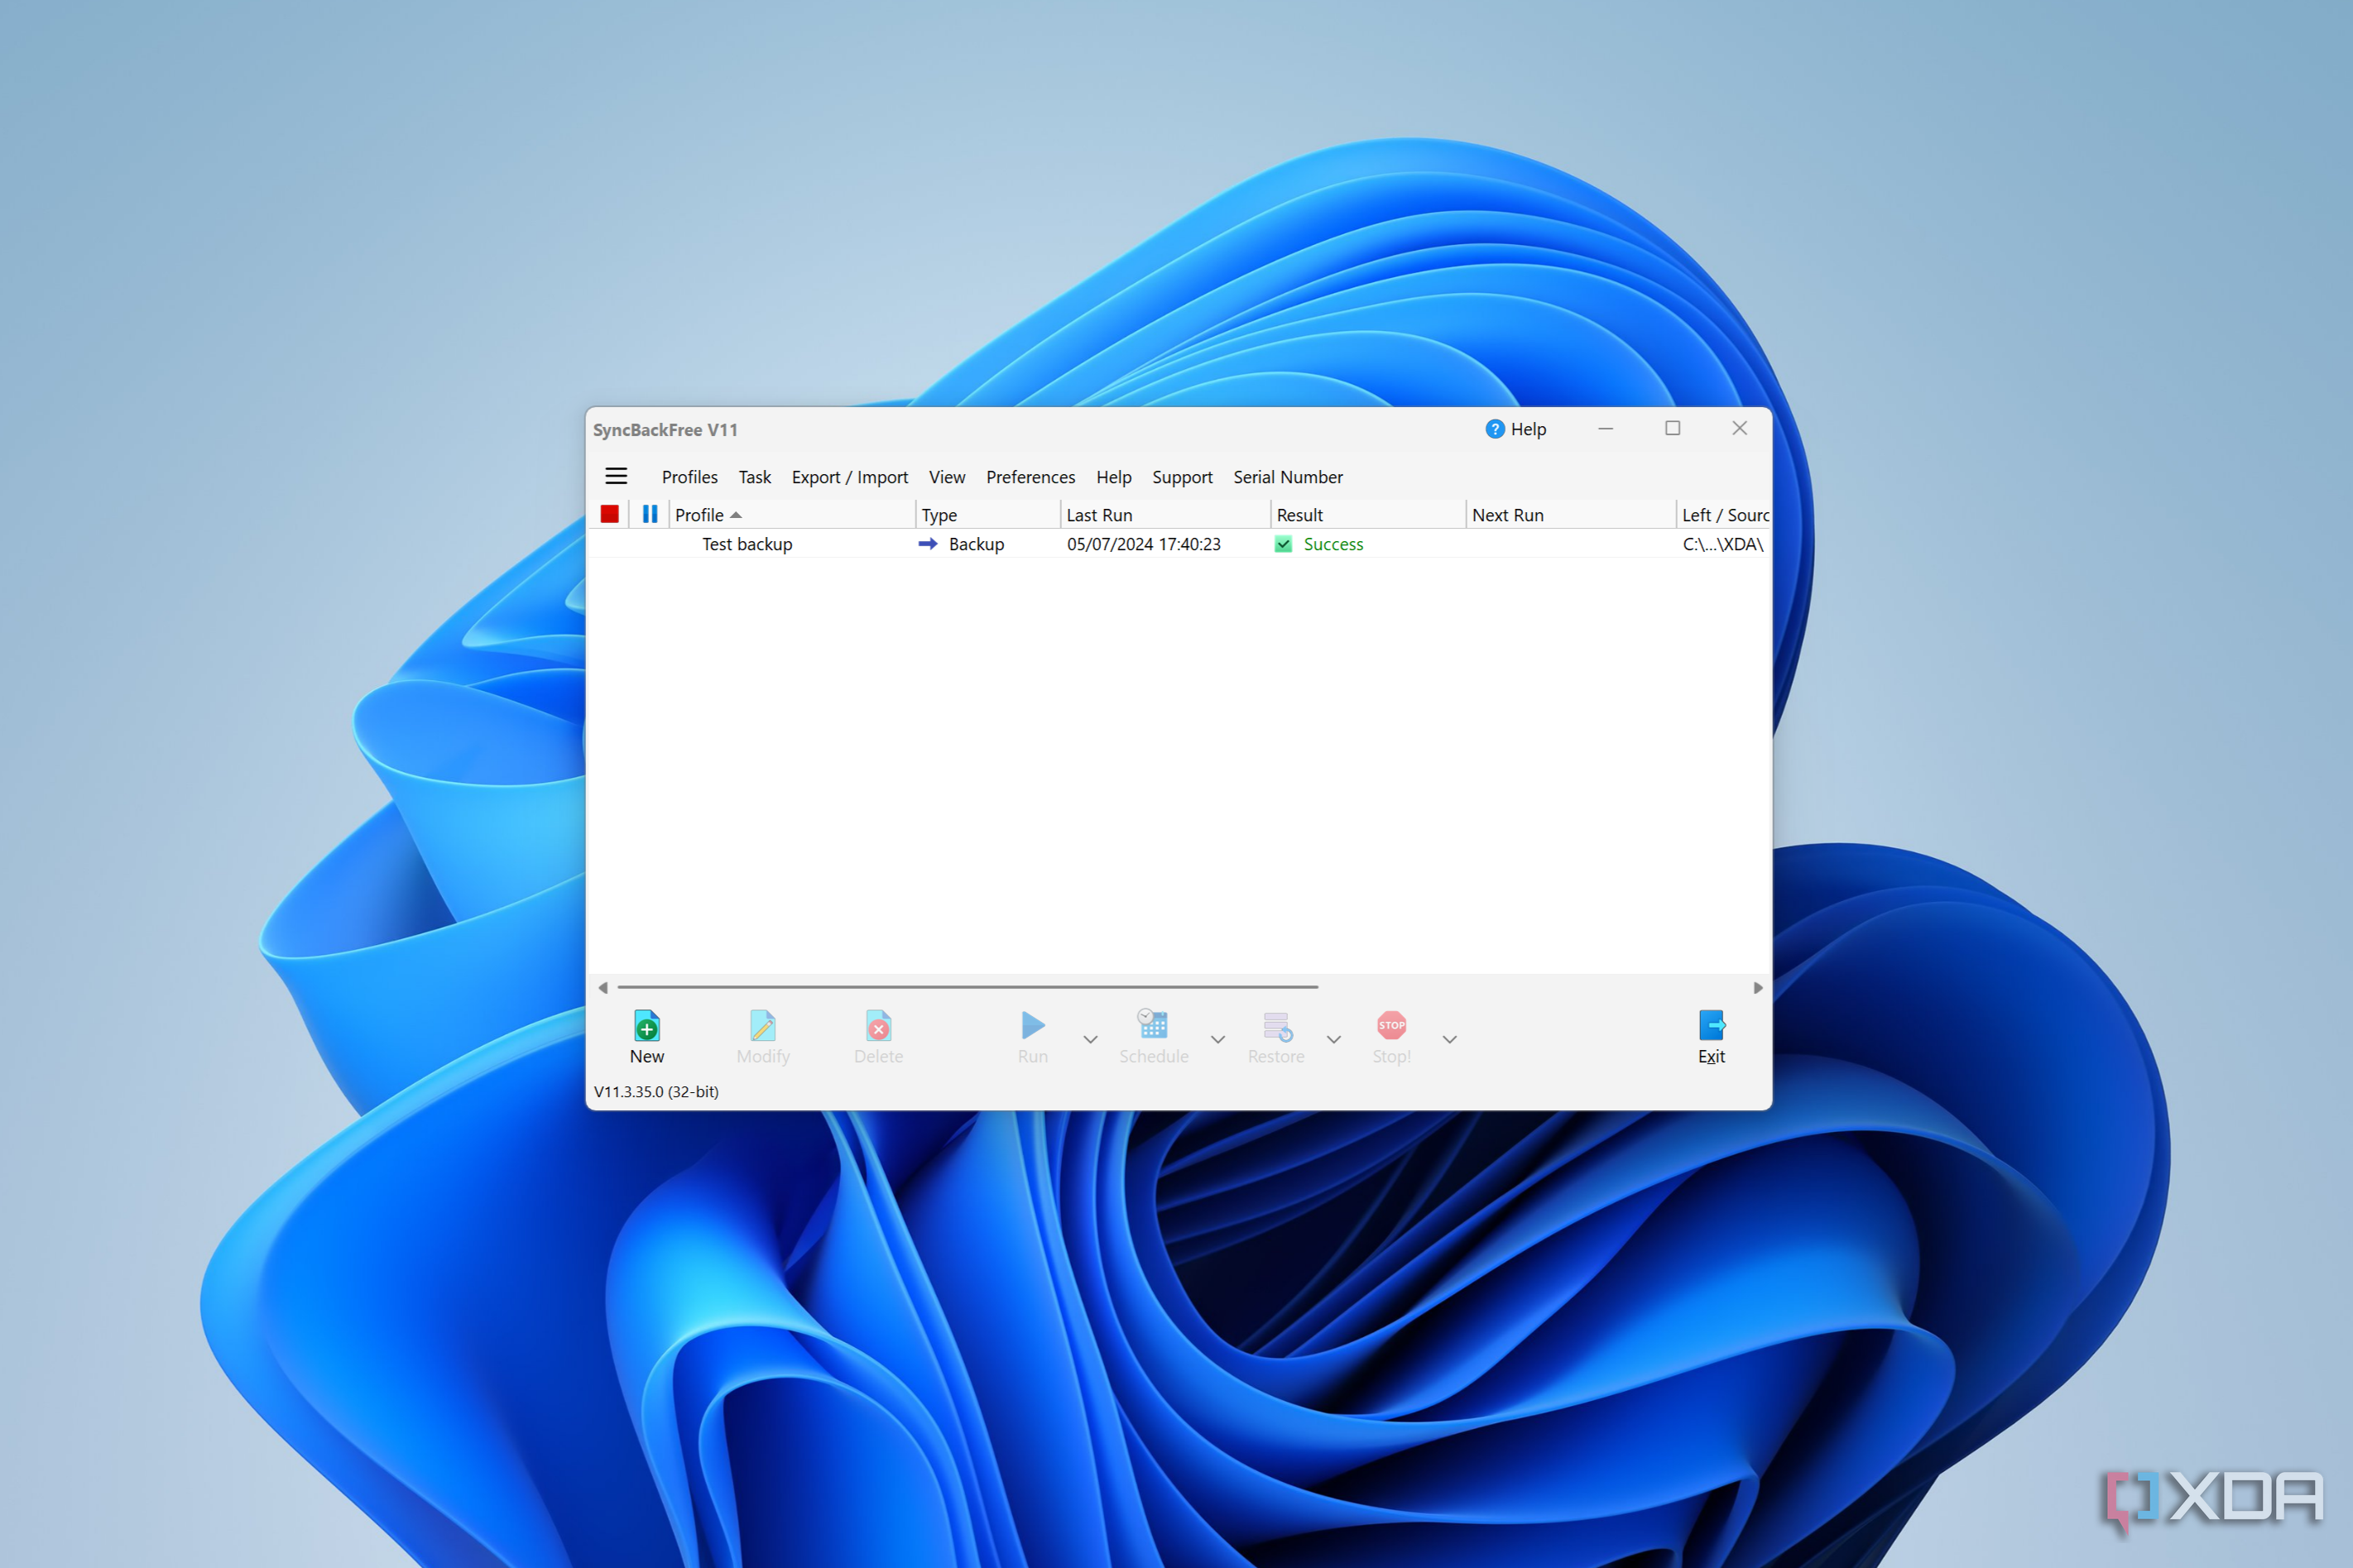Expand the Run dropdown arrow
The height and width of the screenshot is (1568, 2353).
(x=1090, y=1039)
